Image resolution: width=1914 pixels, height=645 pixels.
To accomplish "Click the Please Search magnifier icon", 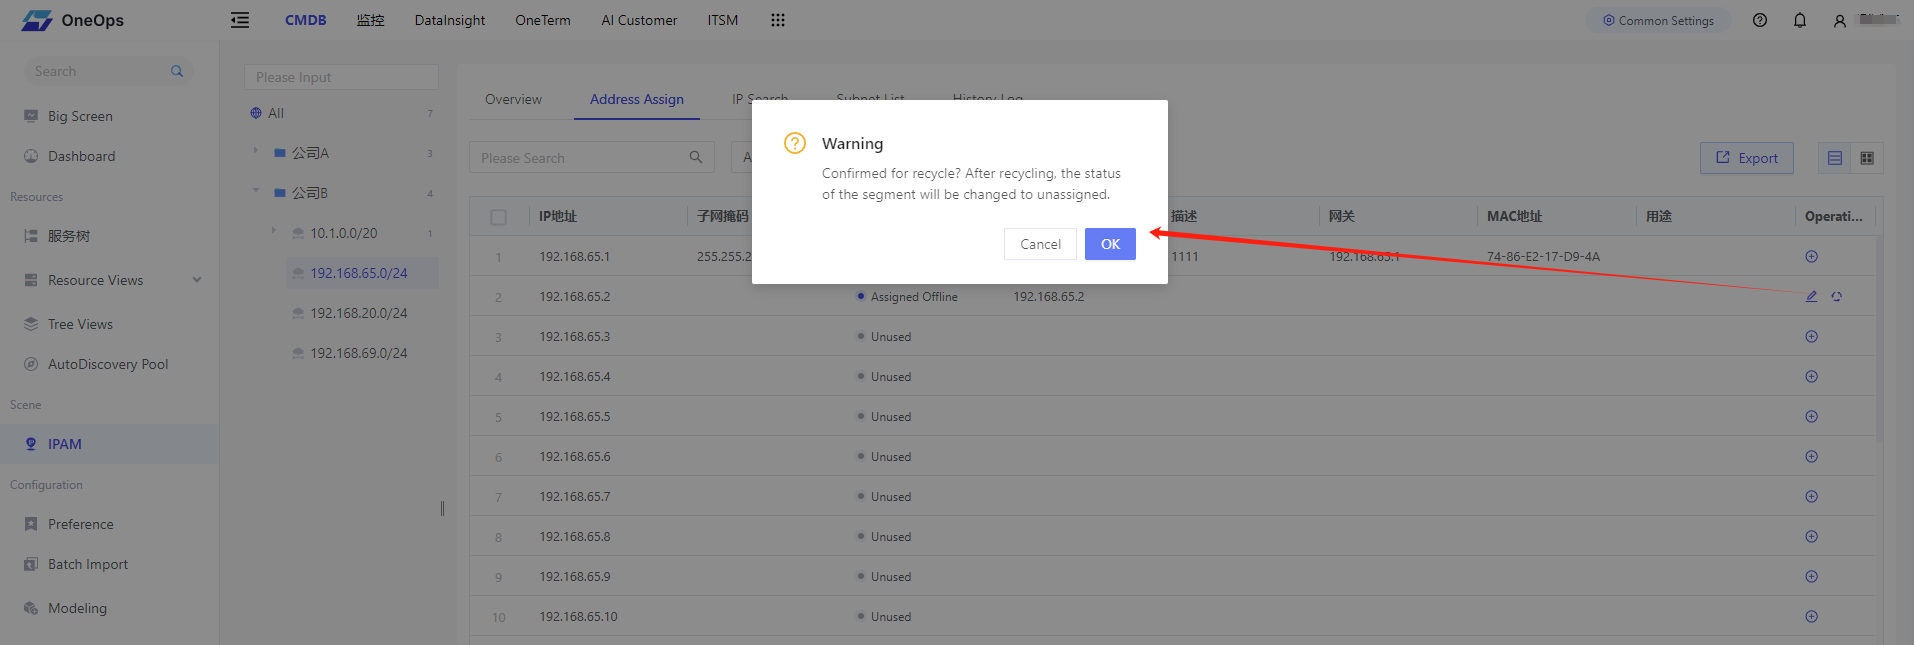I will [696, 157].
